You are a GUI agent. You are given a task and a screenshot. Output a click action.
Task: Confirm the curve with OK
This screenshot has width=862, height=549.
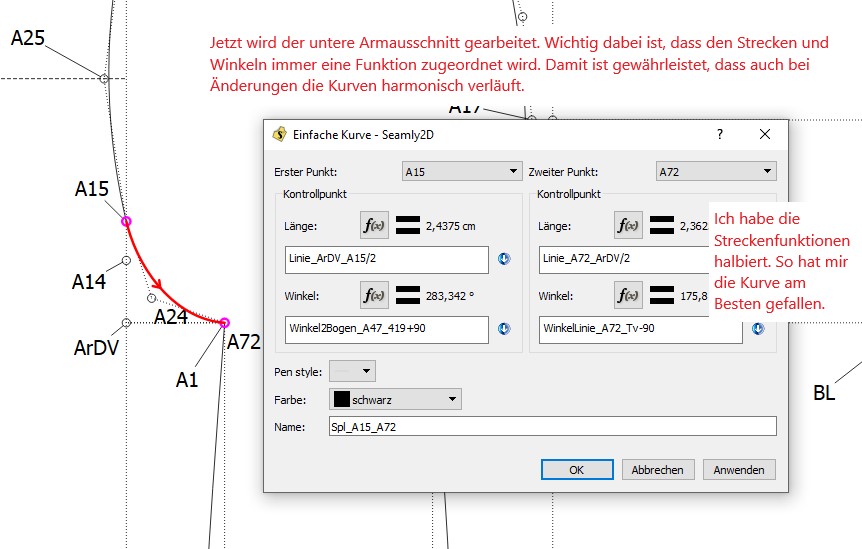coord(576,469)
